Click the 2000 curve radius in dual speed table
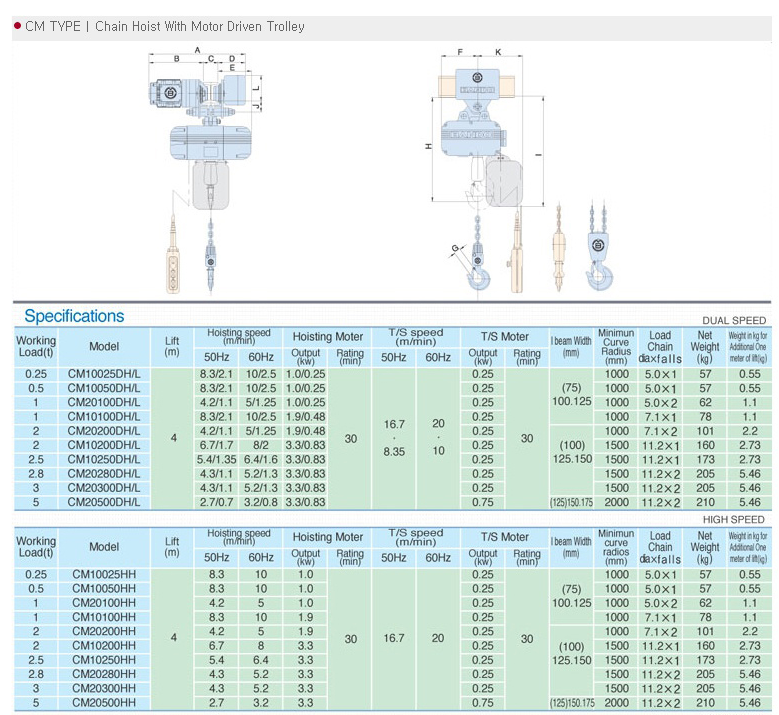 tap(617, 502)
